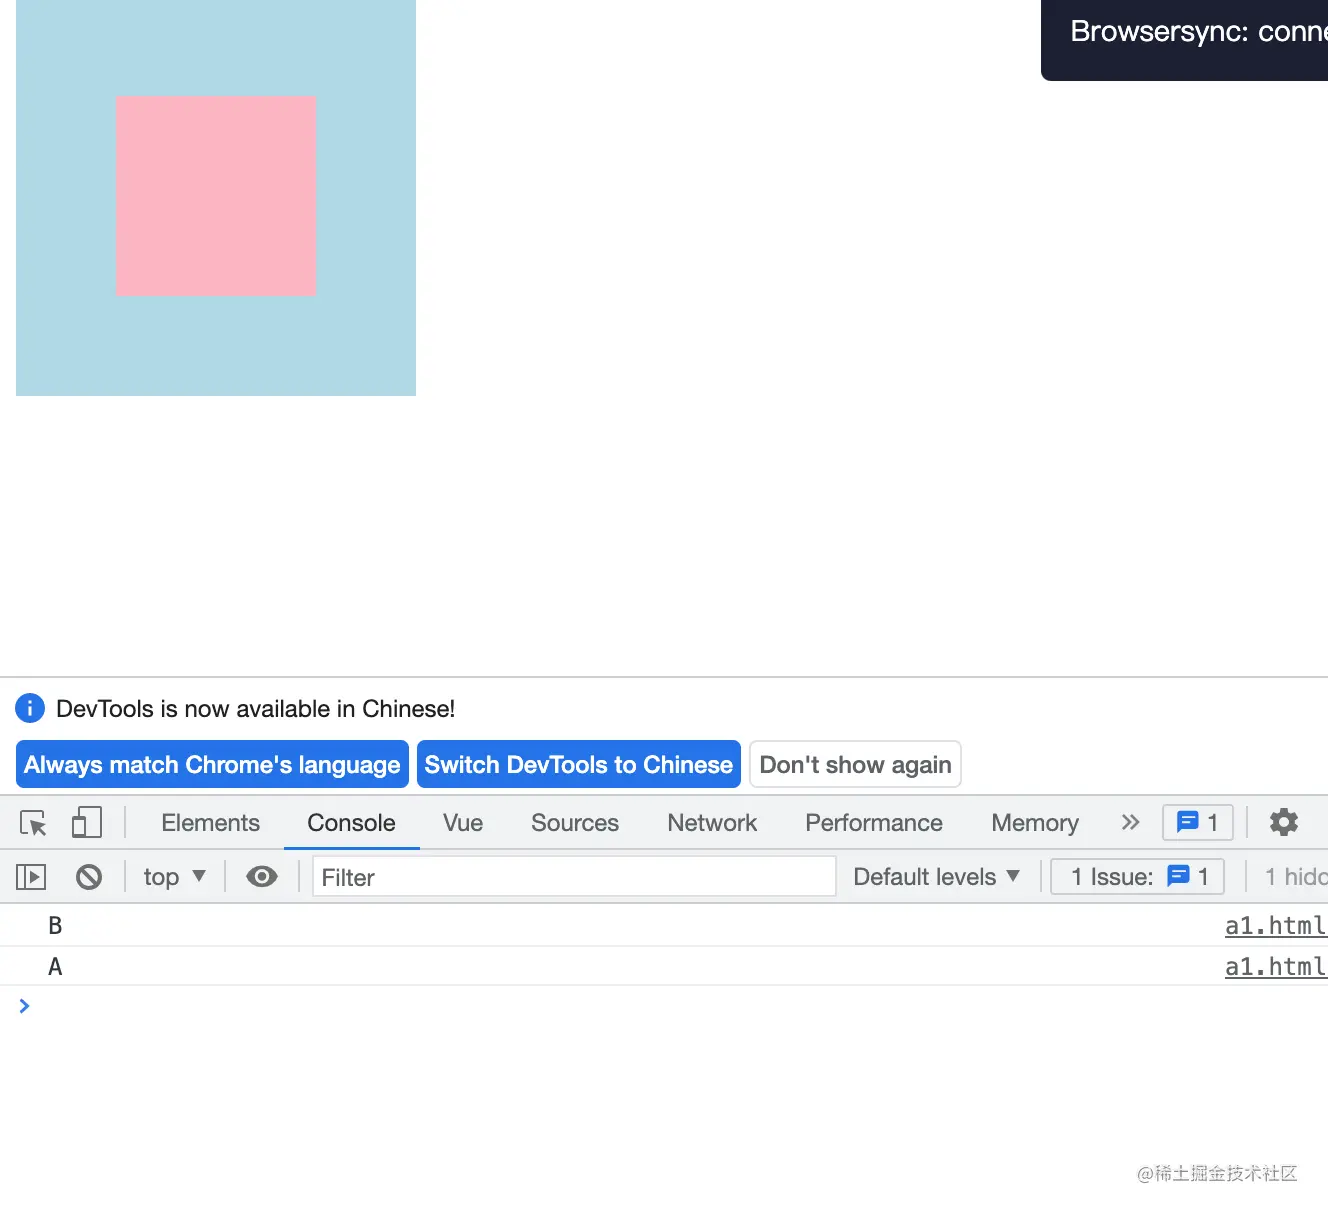Select the console log message B
Screen dimensions: 1328x1214
(x=55, y=926)
